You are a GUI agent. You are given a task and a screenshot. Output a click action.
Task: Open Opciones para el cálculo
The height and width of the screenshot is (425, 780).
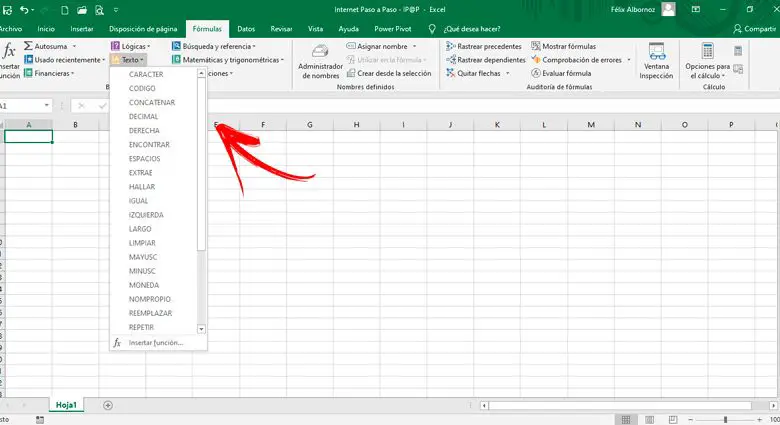[x=707, y=61]
